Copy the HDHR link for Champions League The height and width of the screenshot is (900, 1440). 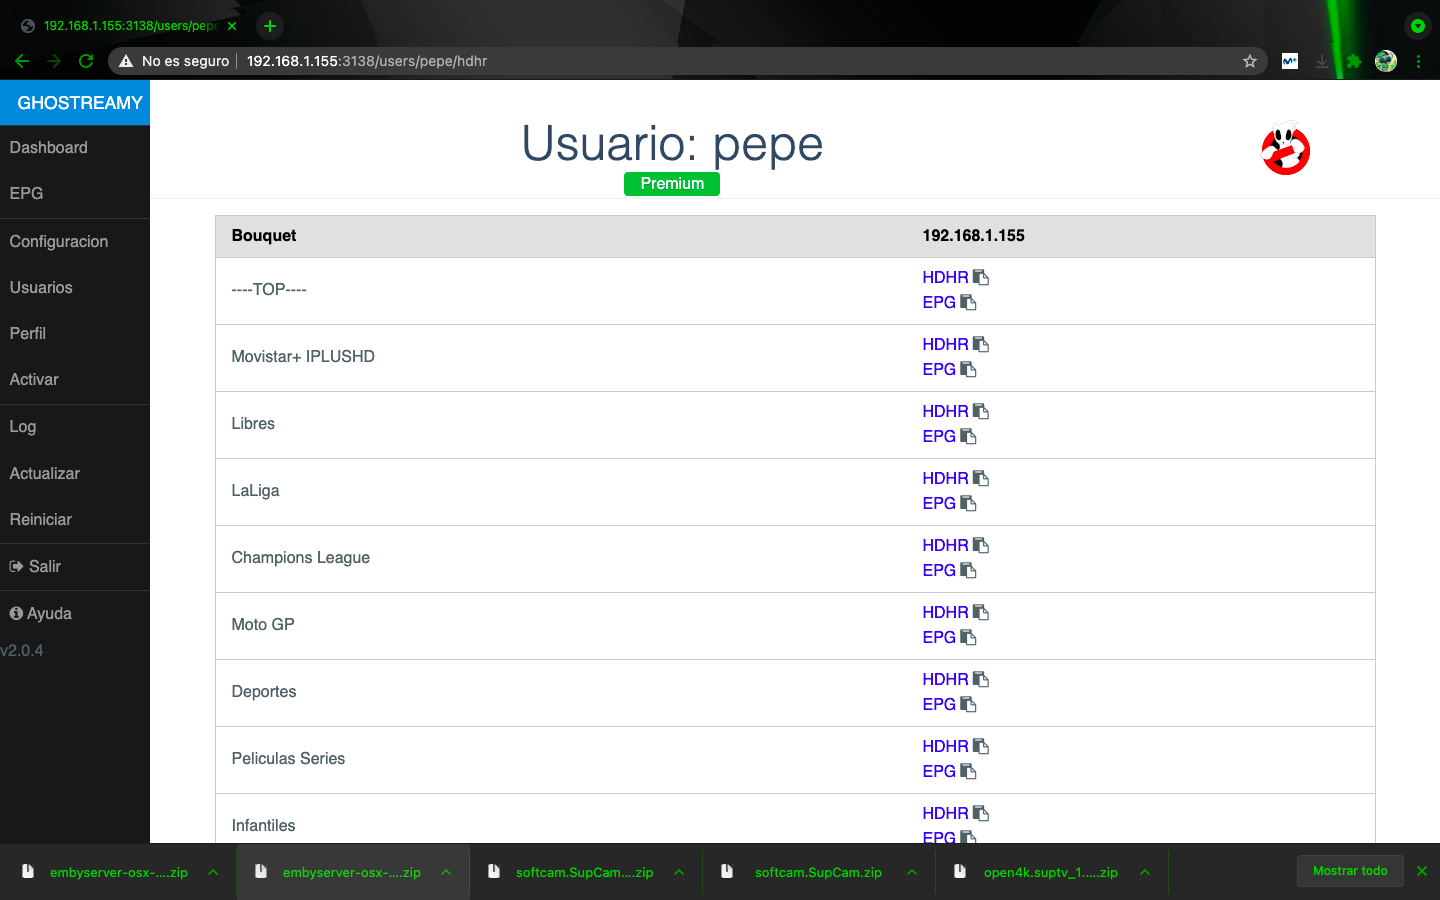(981, 545)
